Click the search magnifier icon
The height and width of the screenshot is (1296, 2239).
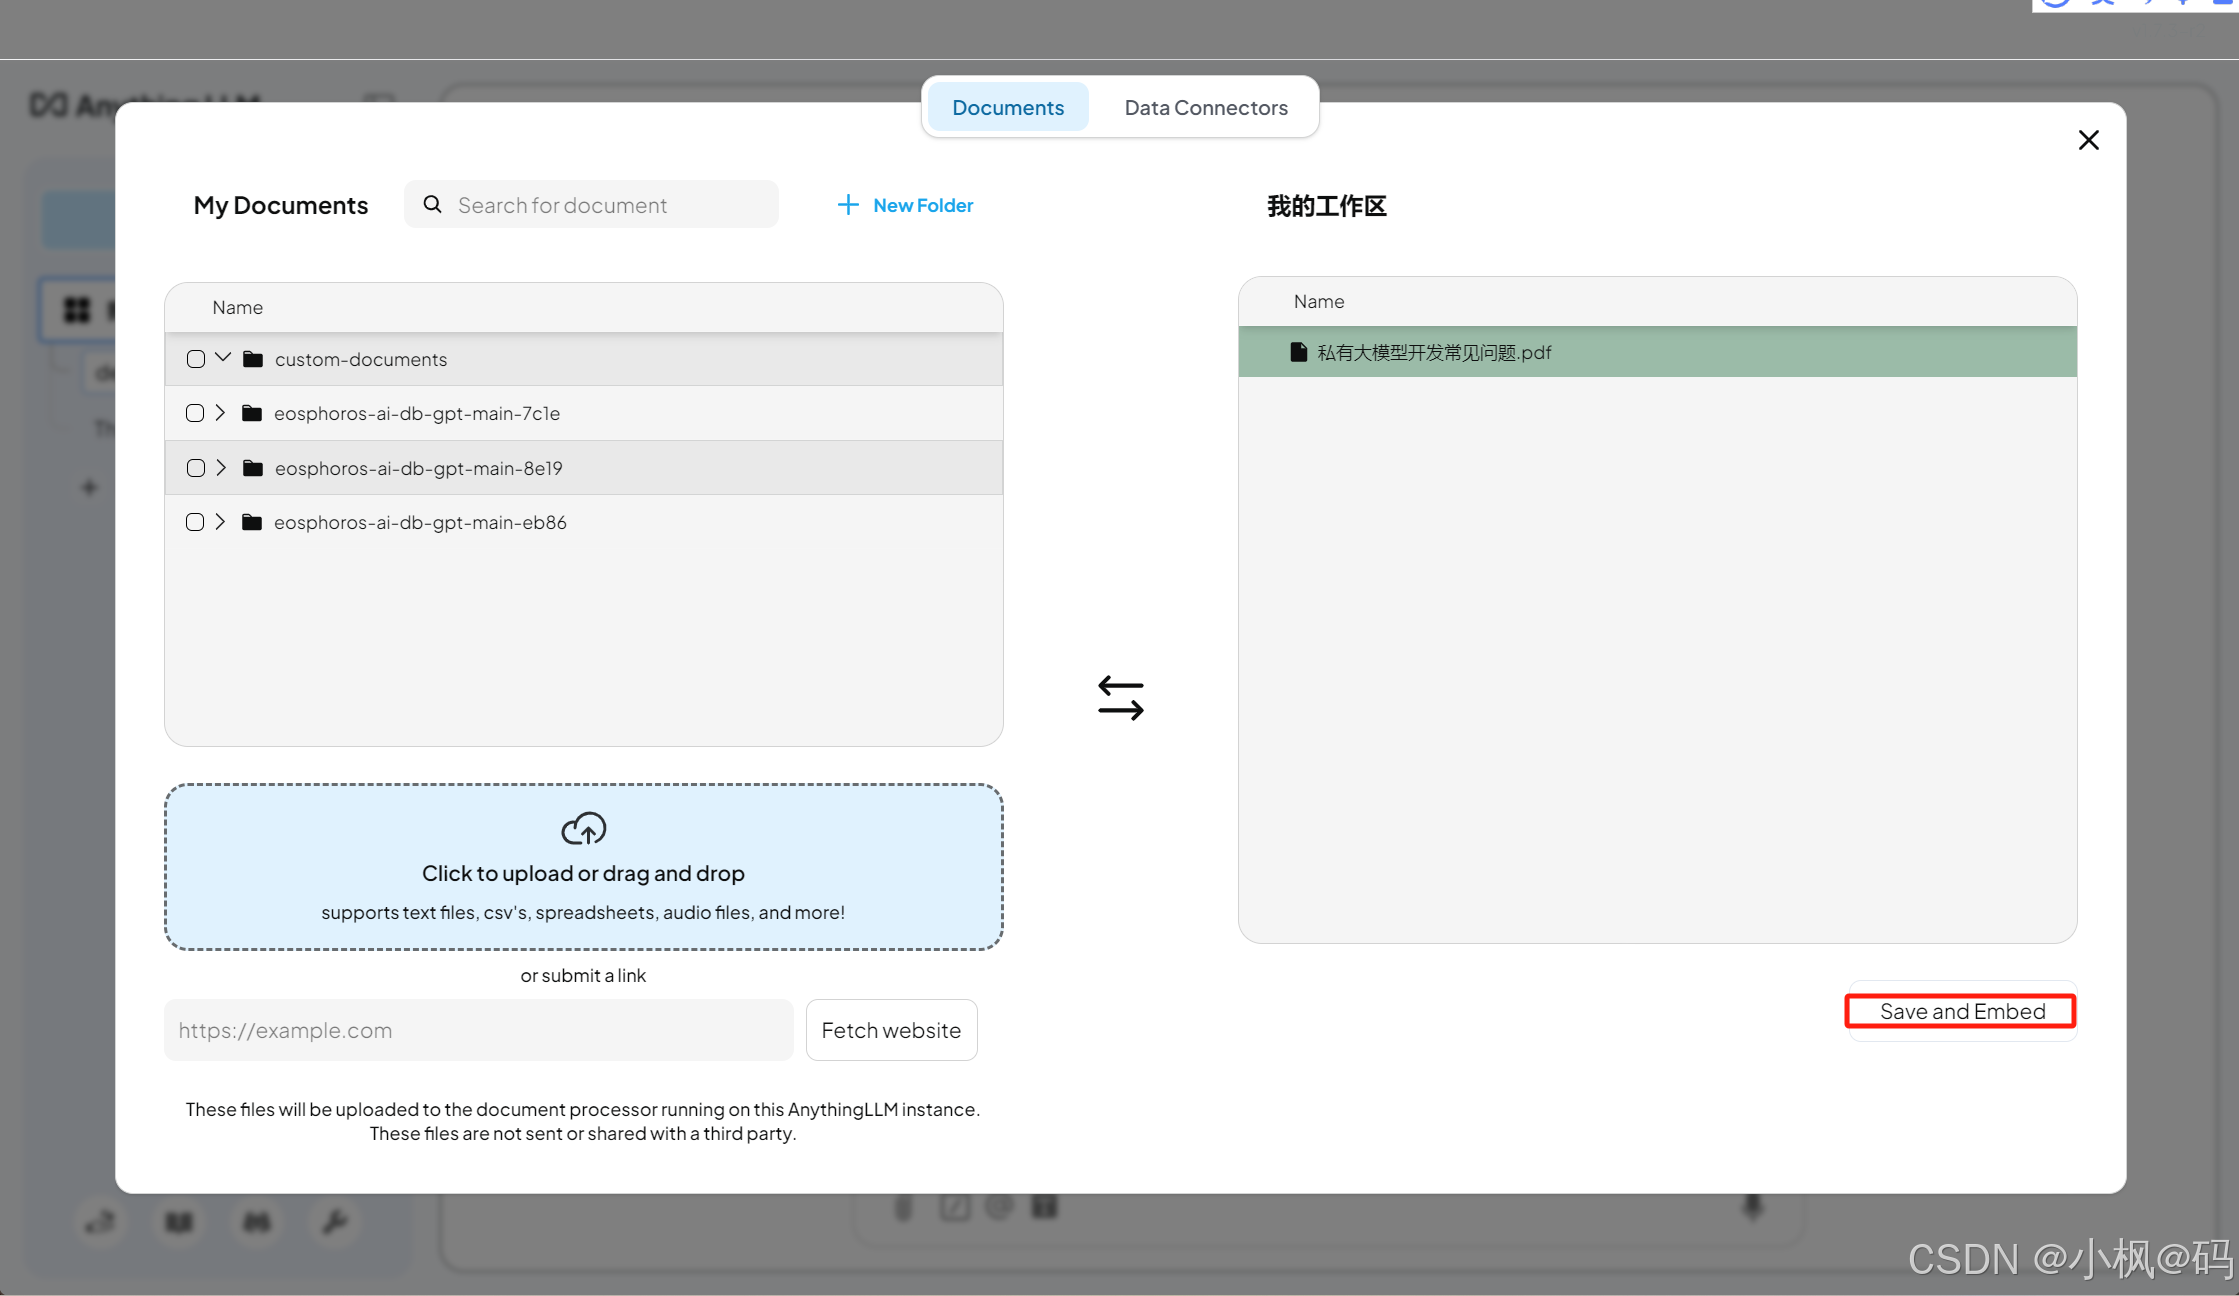432,204
